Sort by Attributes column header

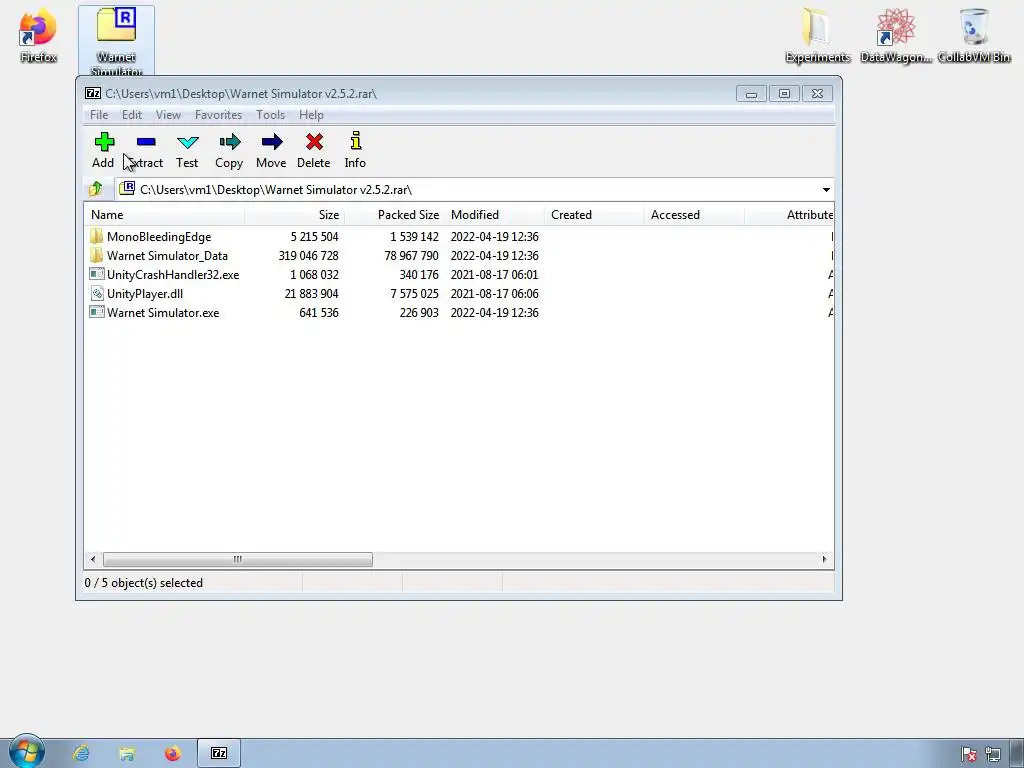[789, 215]
